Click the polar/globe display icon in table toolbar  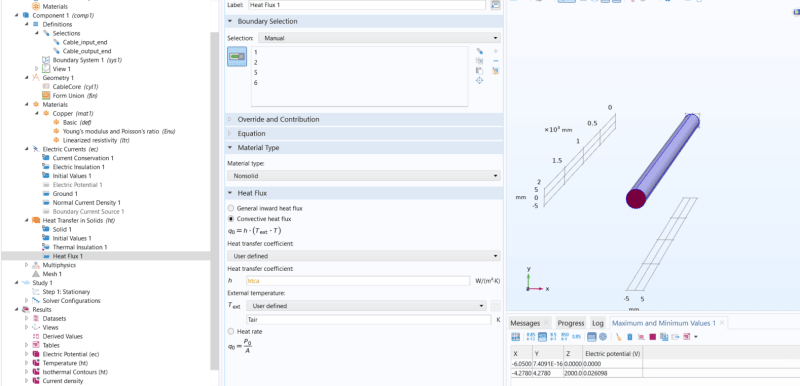click(603, 337)
